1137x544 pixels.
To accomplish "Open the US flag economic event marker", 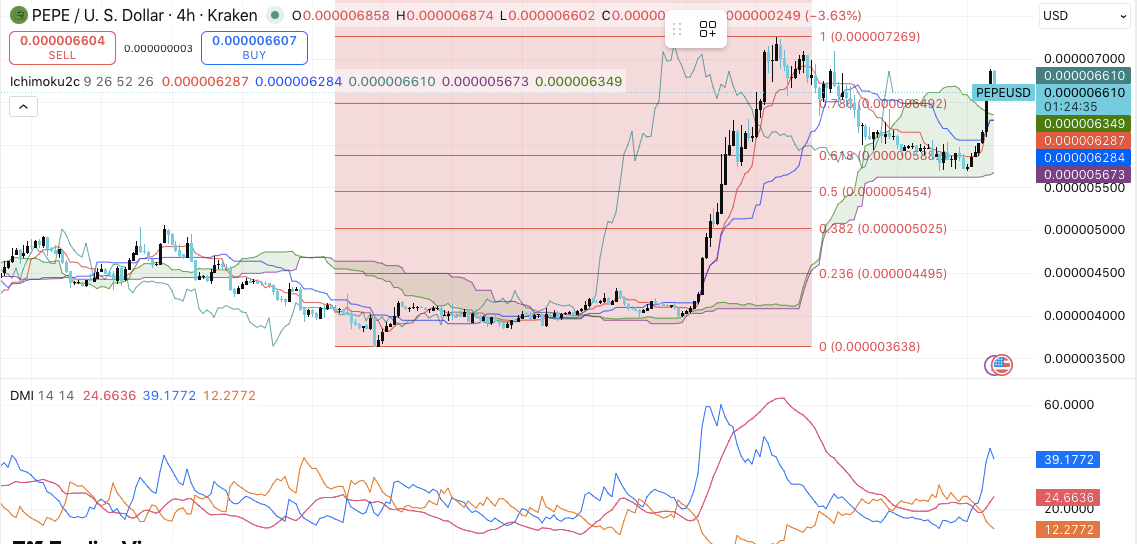I will (1002, 365).
